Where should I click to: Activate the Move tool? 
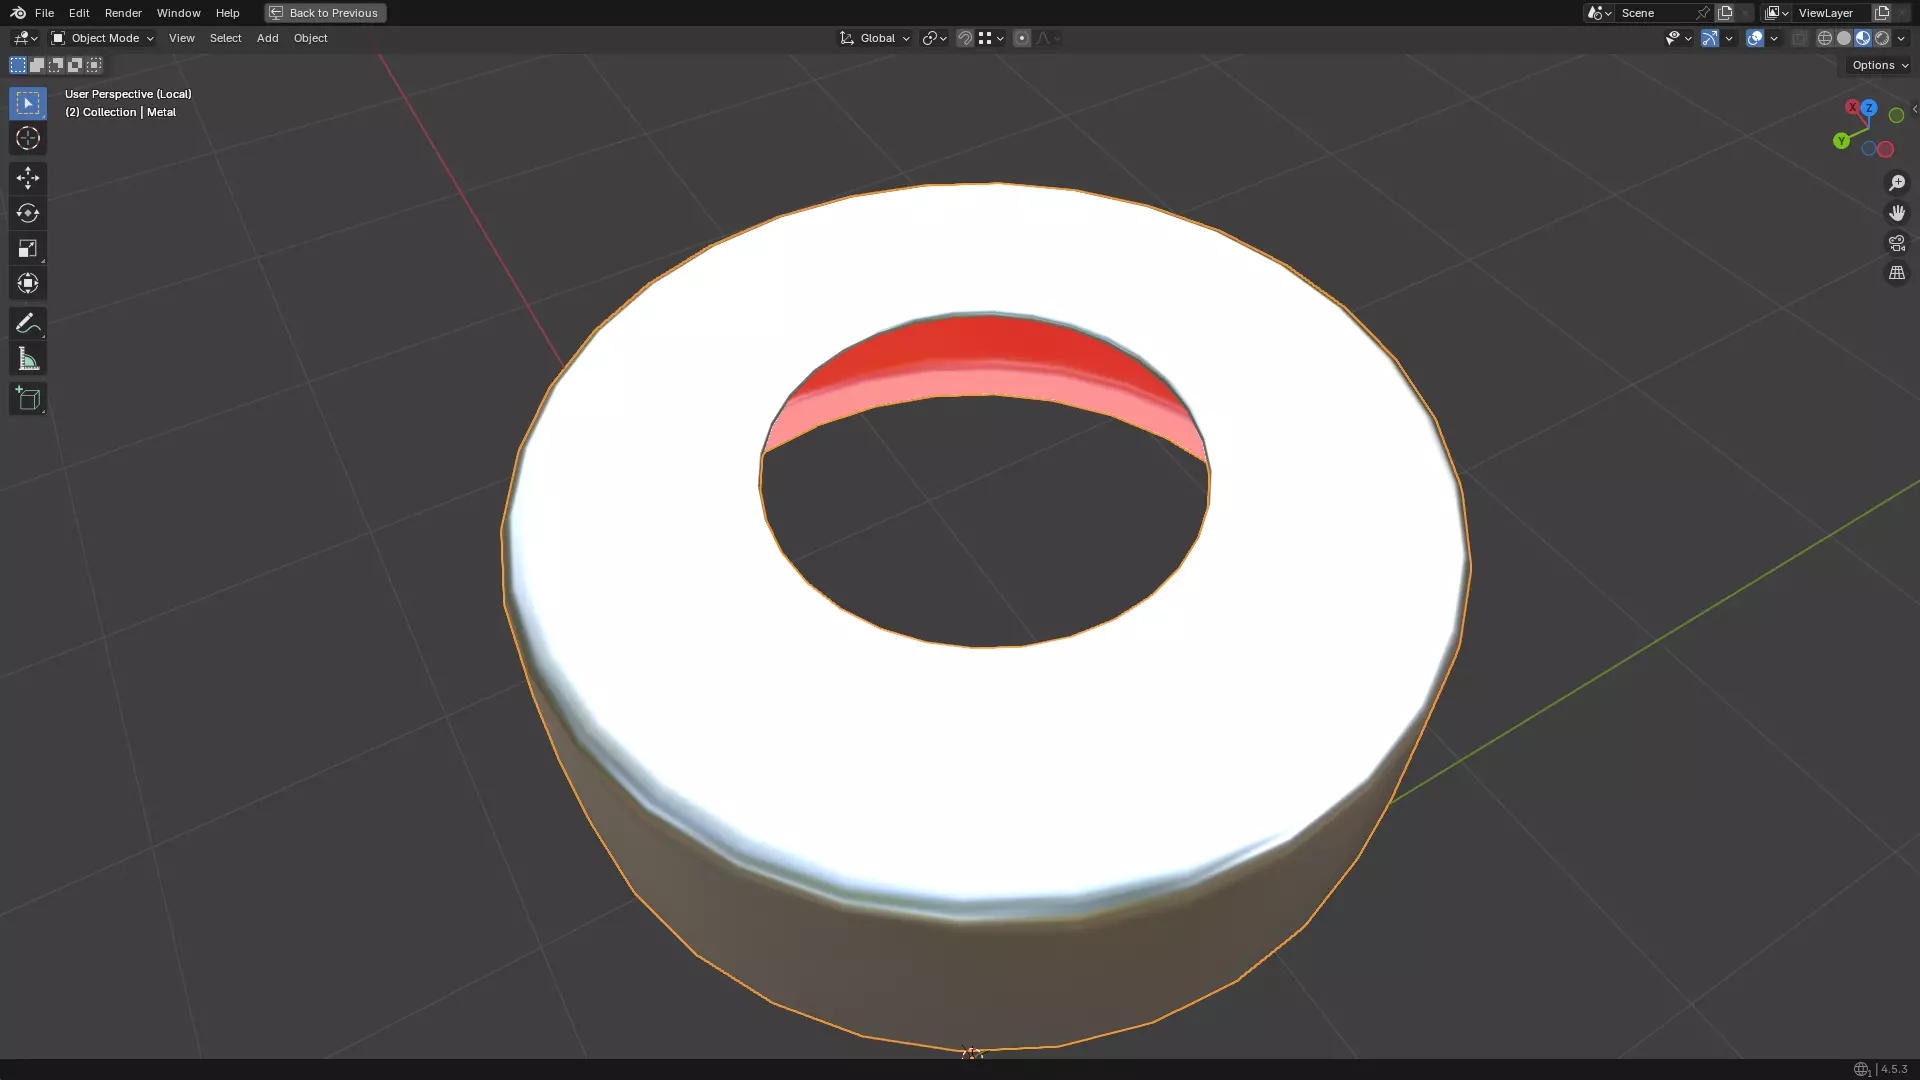tap(28, 178)
